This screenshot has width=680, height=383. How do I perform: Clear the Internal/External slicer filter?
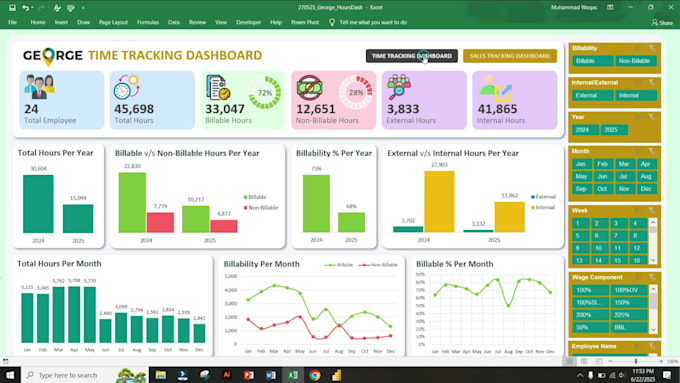652,82
